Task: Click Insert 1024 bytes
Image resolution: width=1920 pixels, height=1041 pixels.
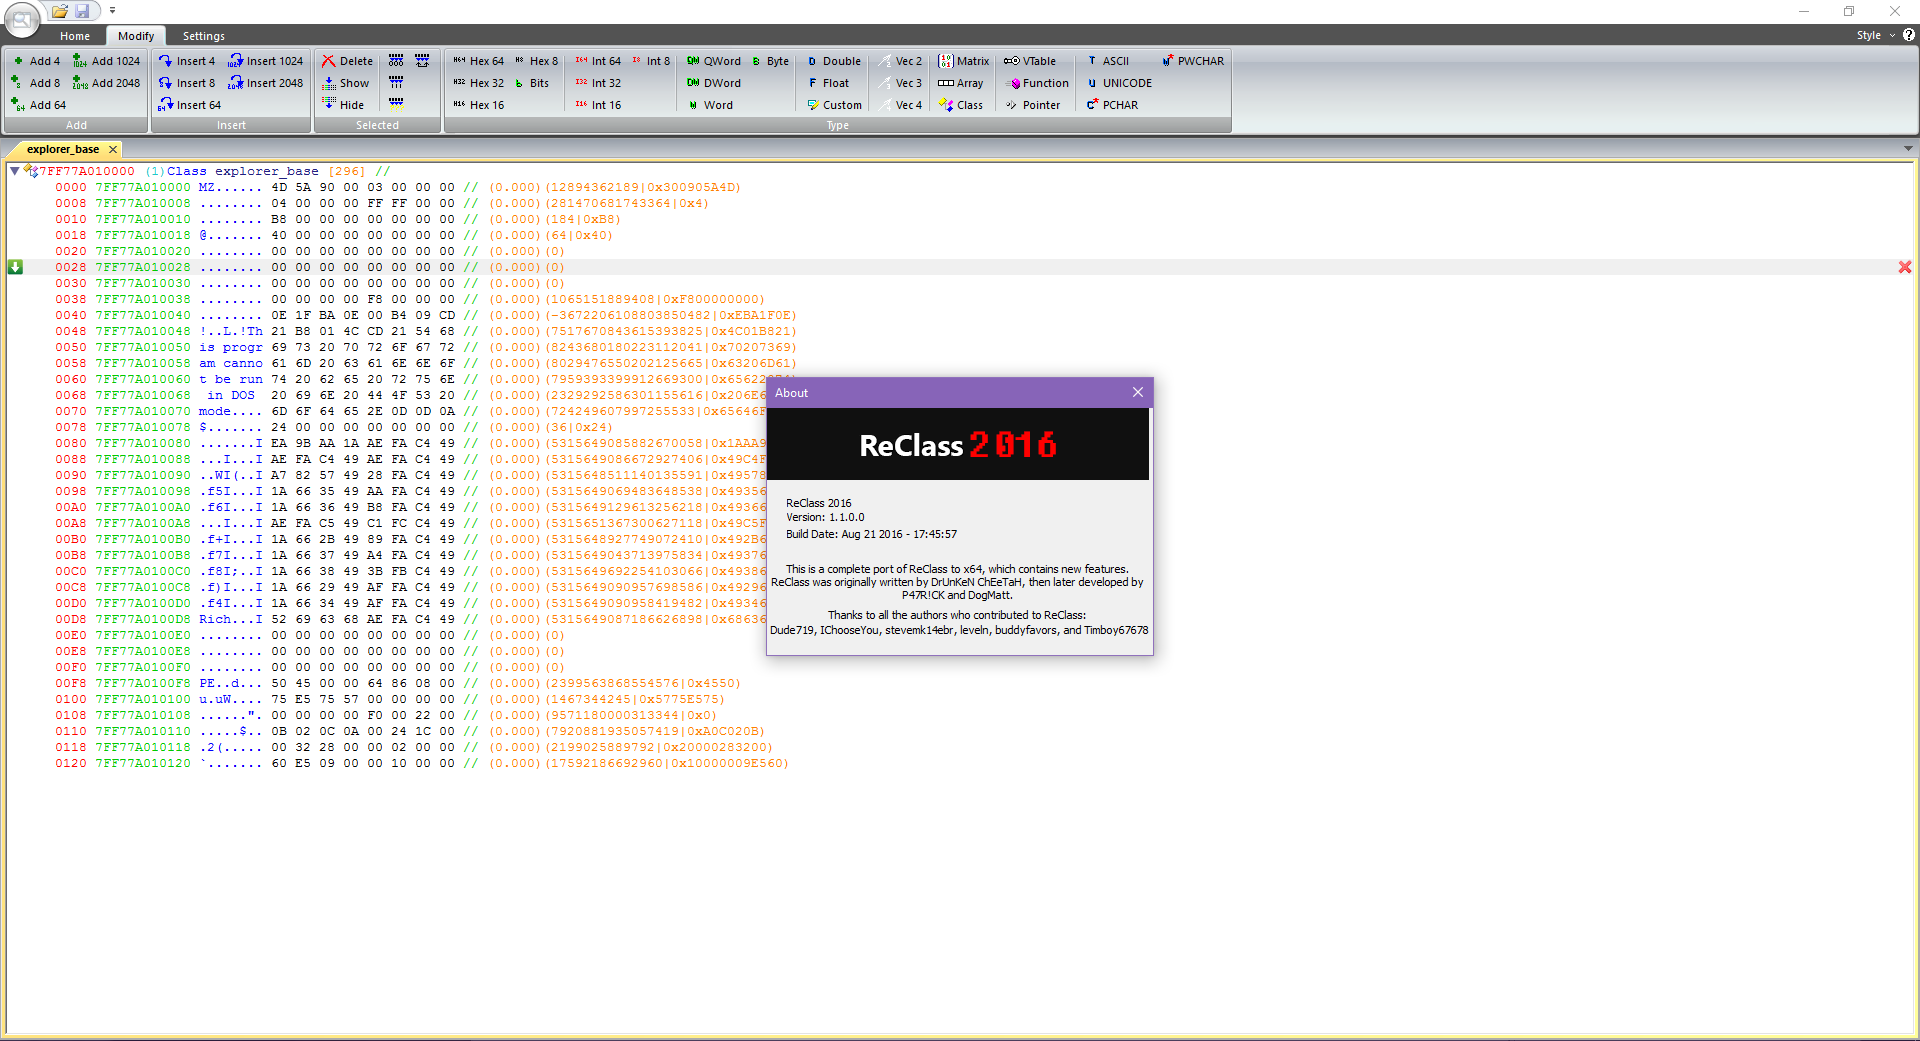Action: (x=265, y=61)
